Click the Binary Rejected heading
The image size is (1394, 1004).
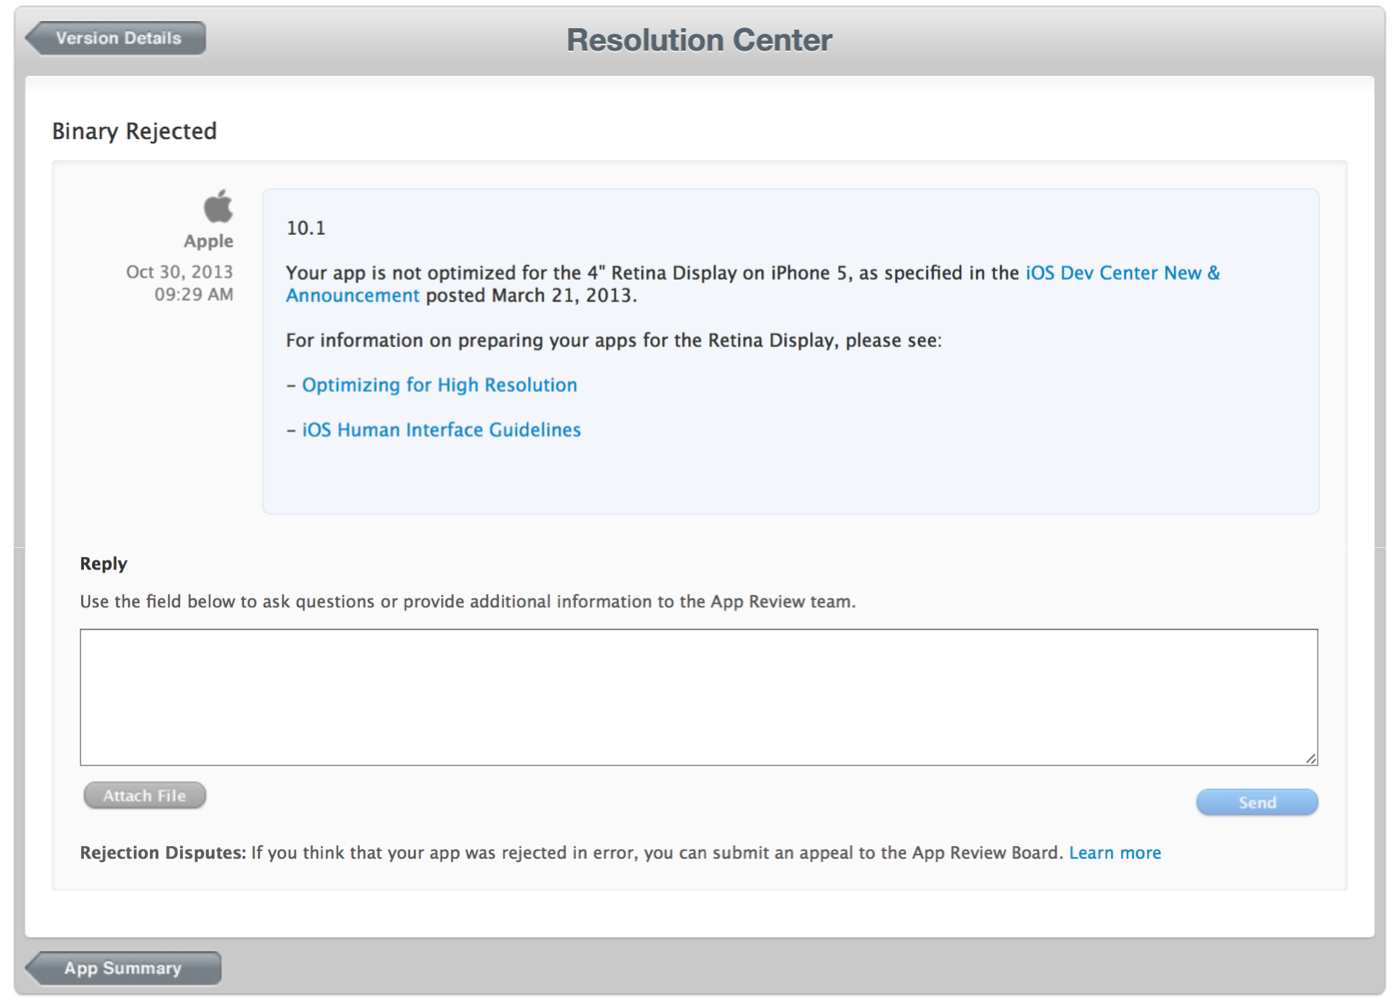(x=134, y=131)
